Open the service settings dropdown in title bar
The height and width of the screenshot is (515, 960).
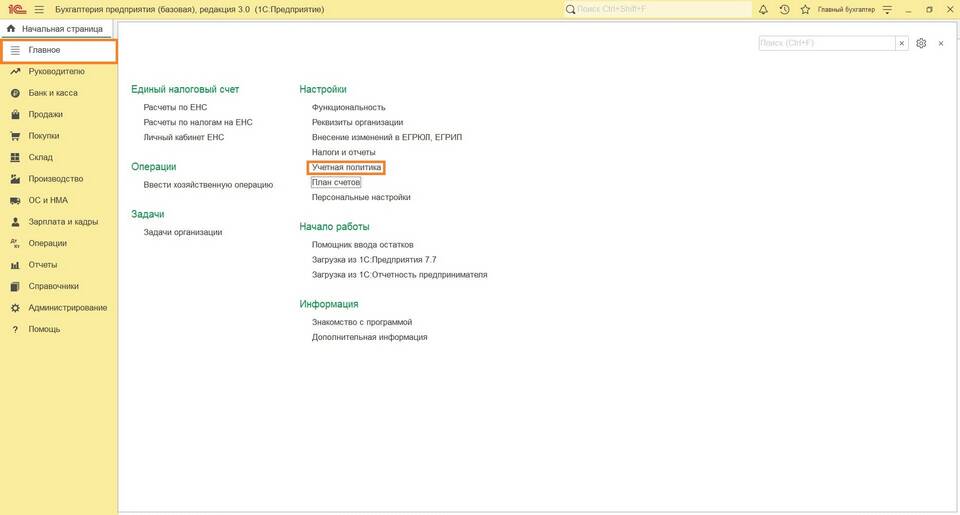pyautogui.click(x=886, y=9)
